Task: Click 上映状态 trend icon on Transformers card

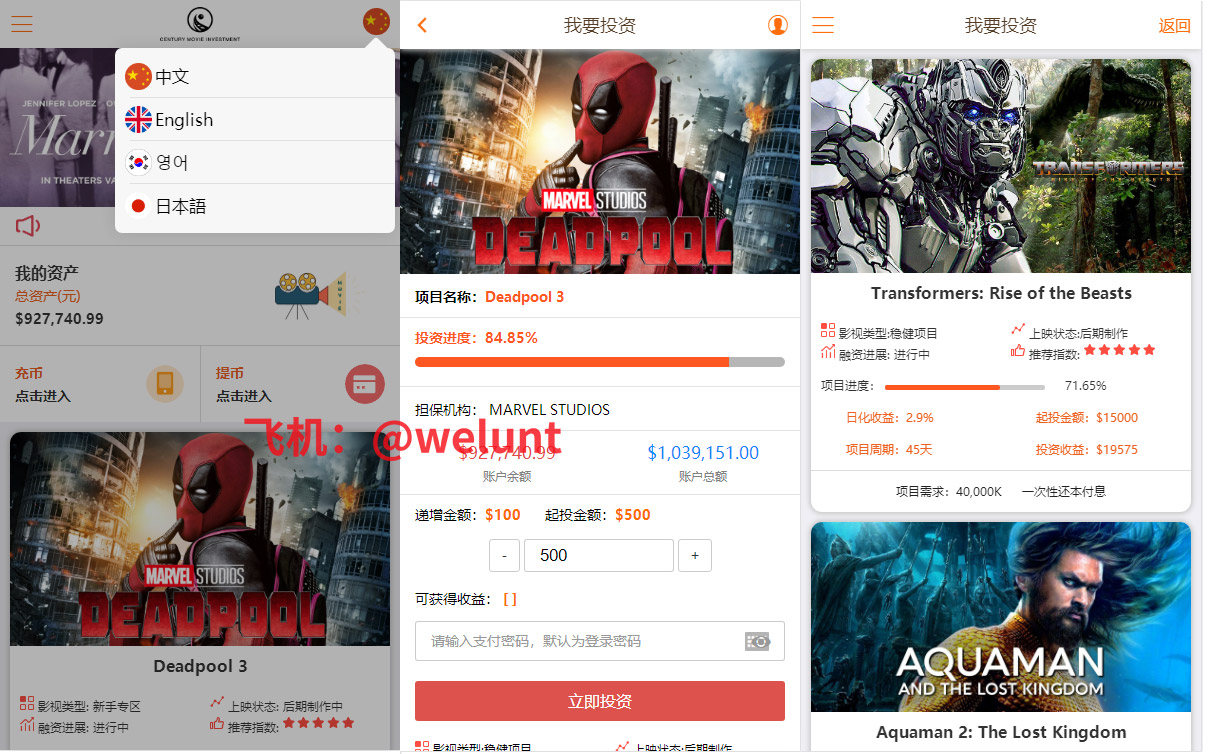Action: tap(1018, 330)
